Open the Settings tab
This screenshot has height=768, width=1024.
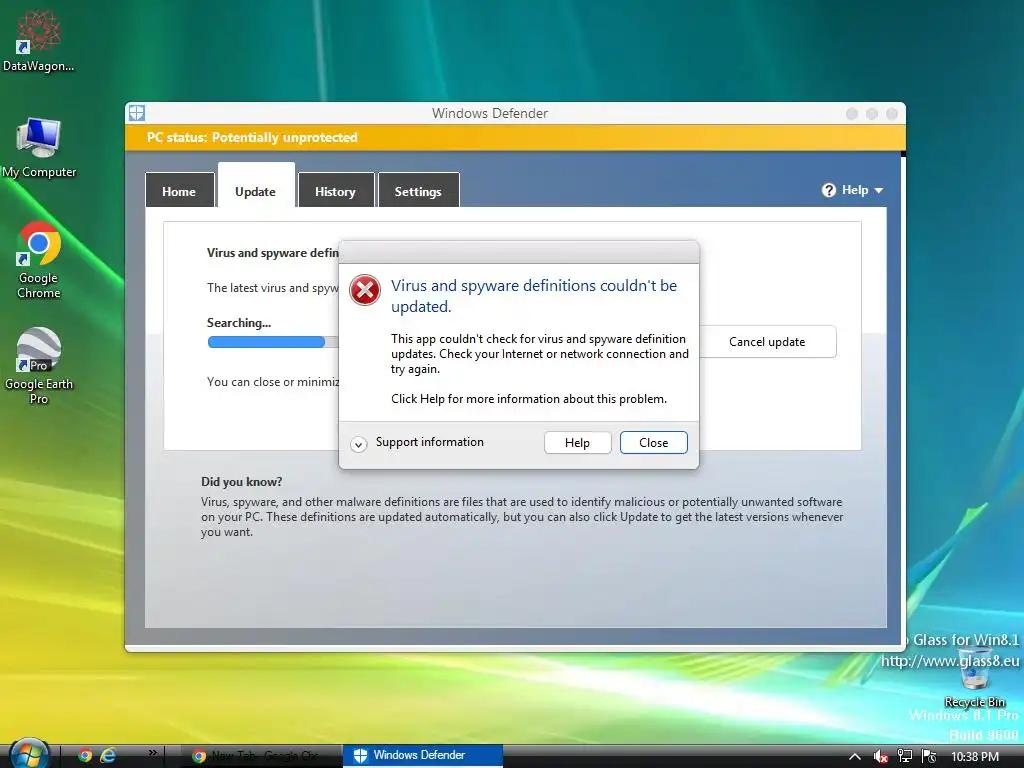tap(419, 191)
